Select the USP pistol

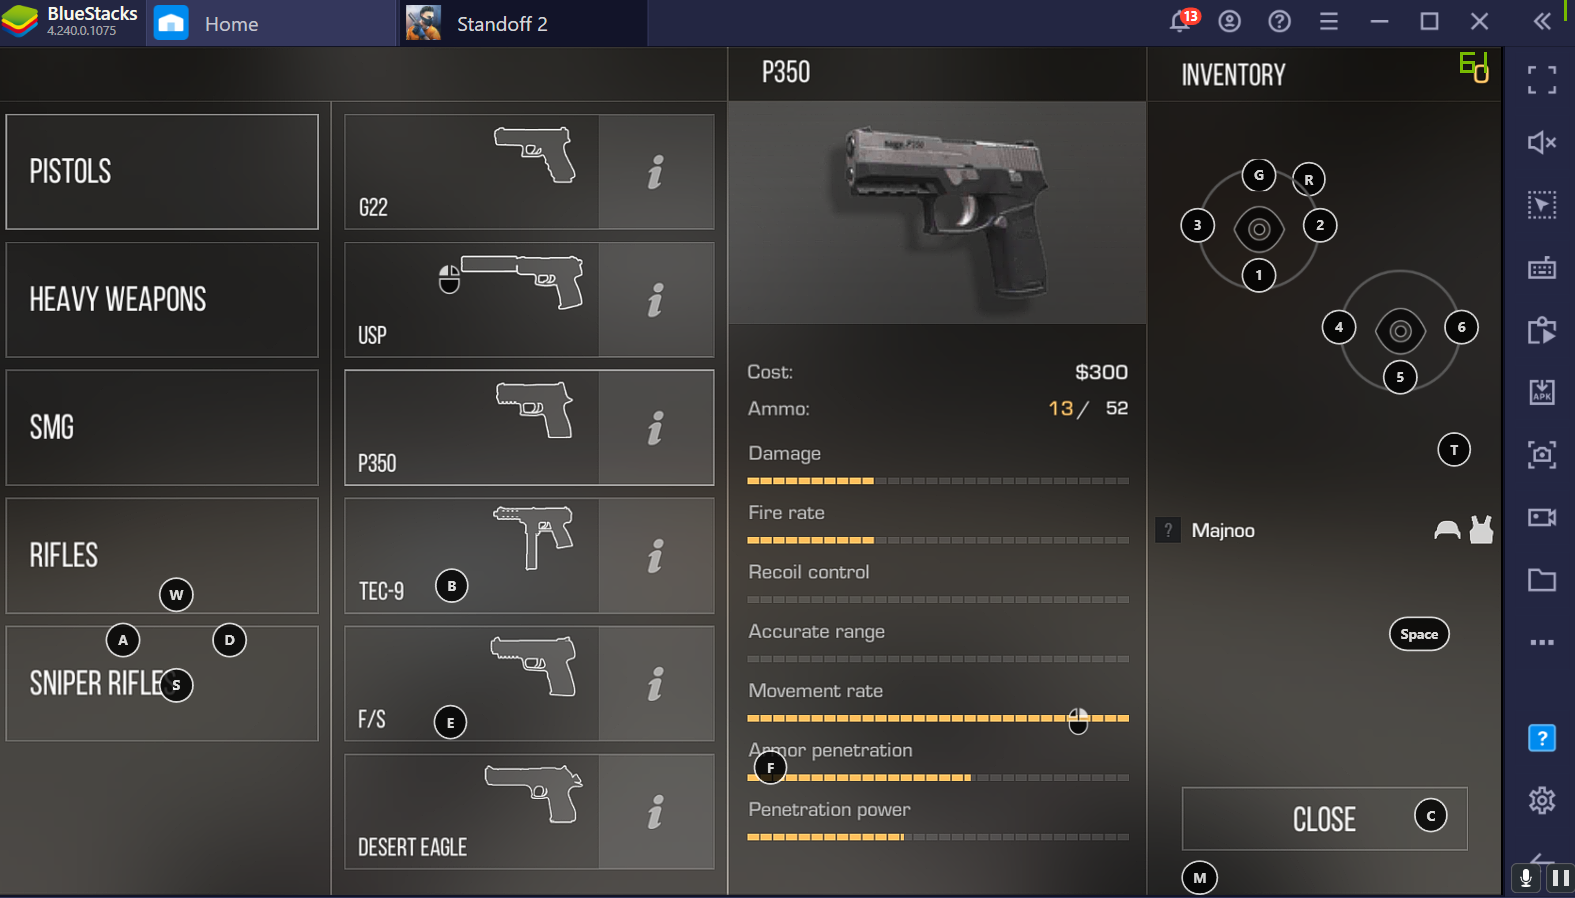click(x=472, y=300)
